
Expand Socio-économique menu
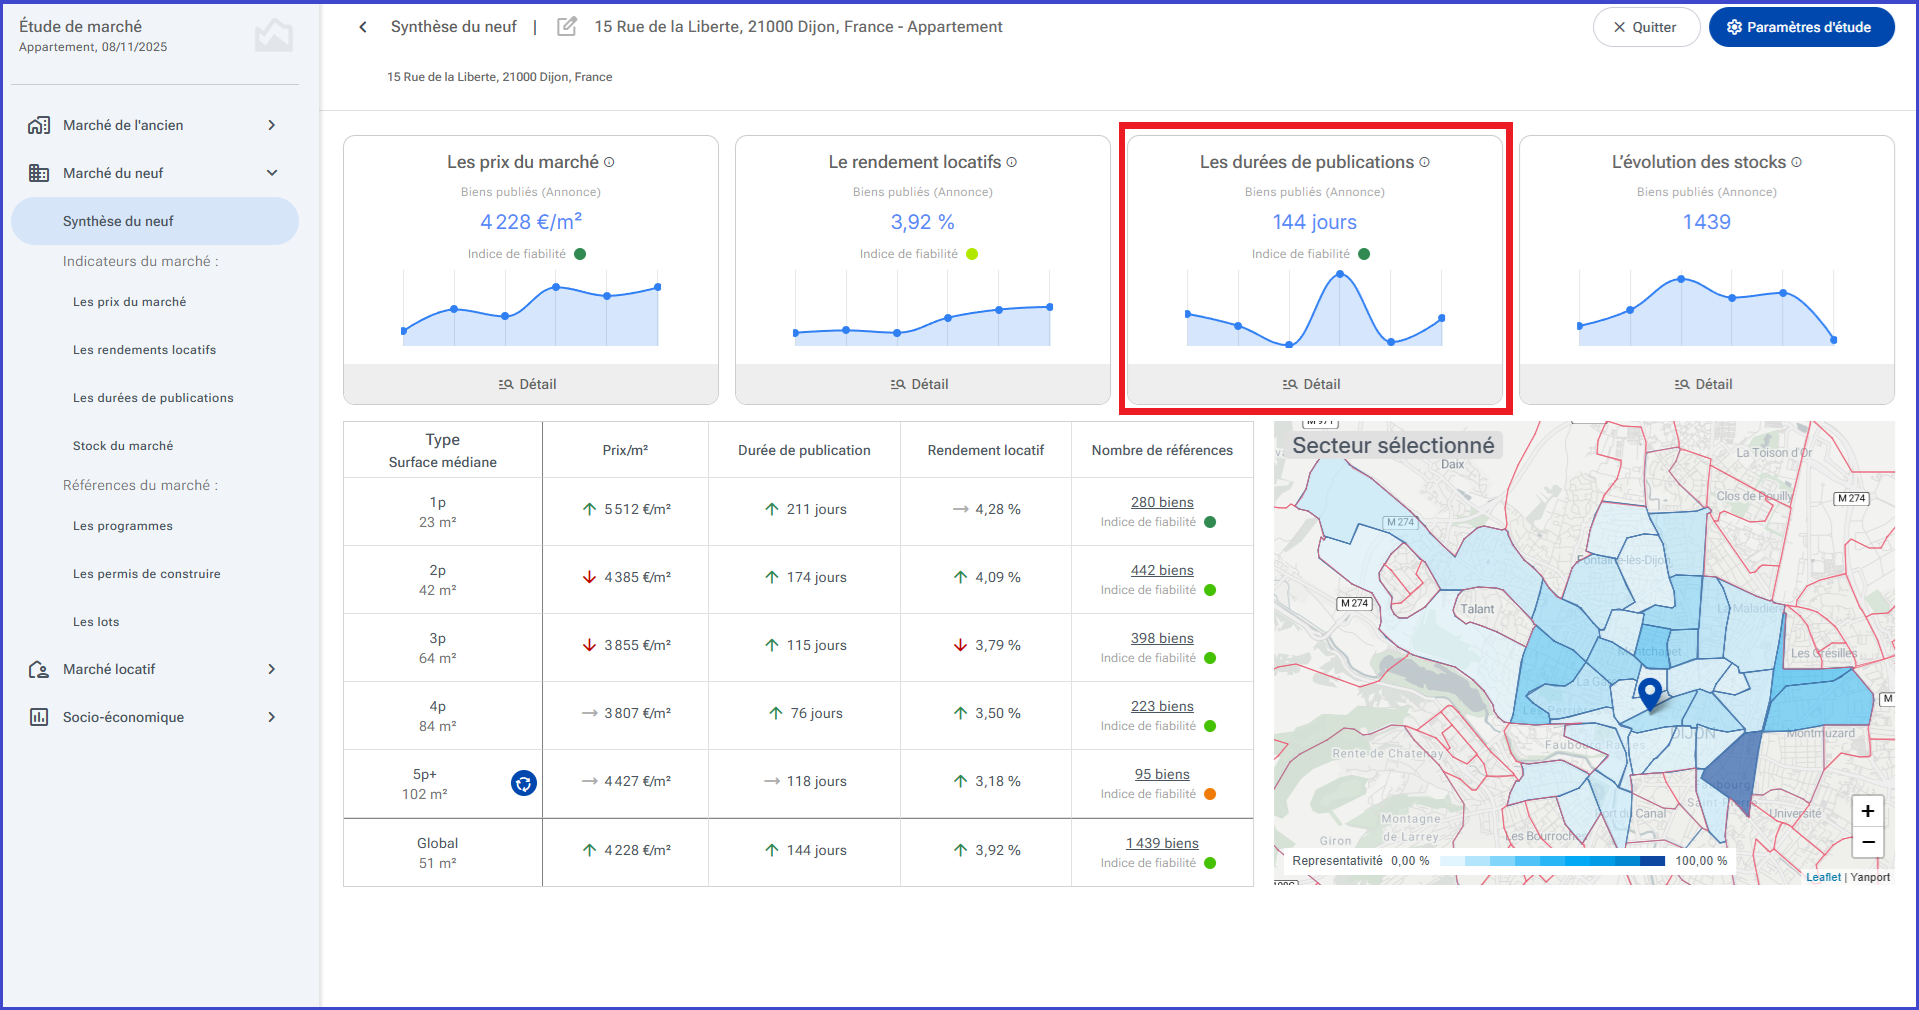tap(155, 717)
